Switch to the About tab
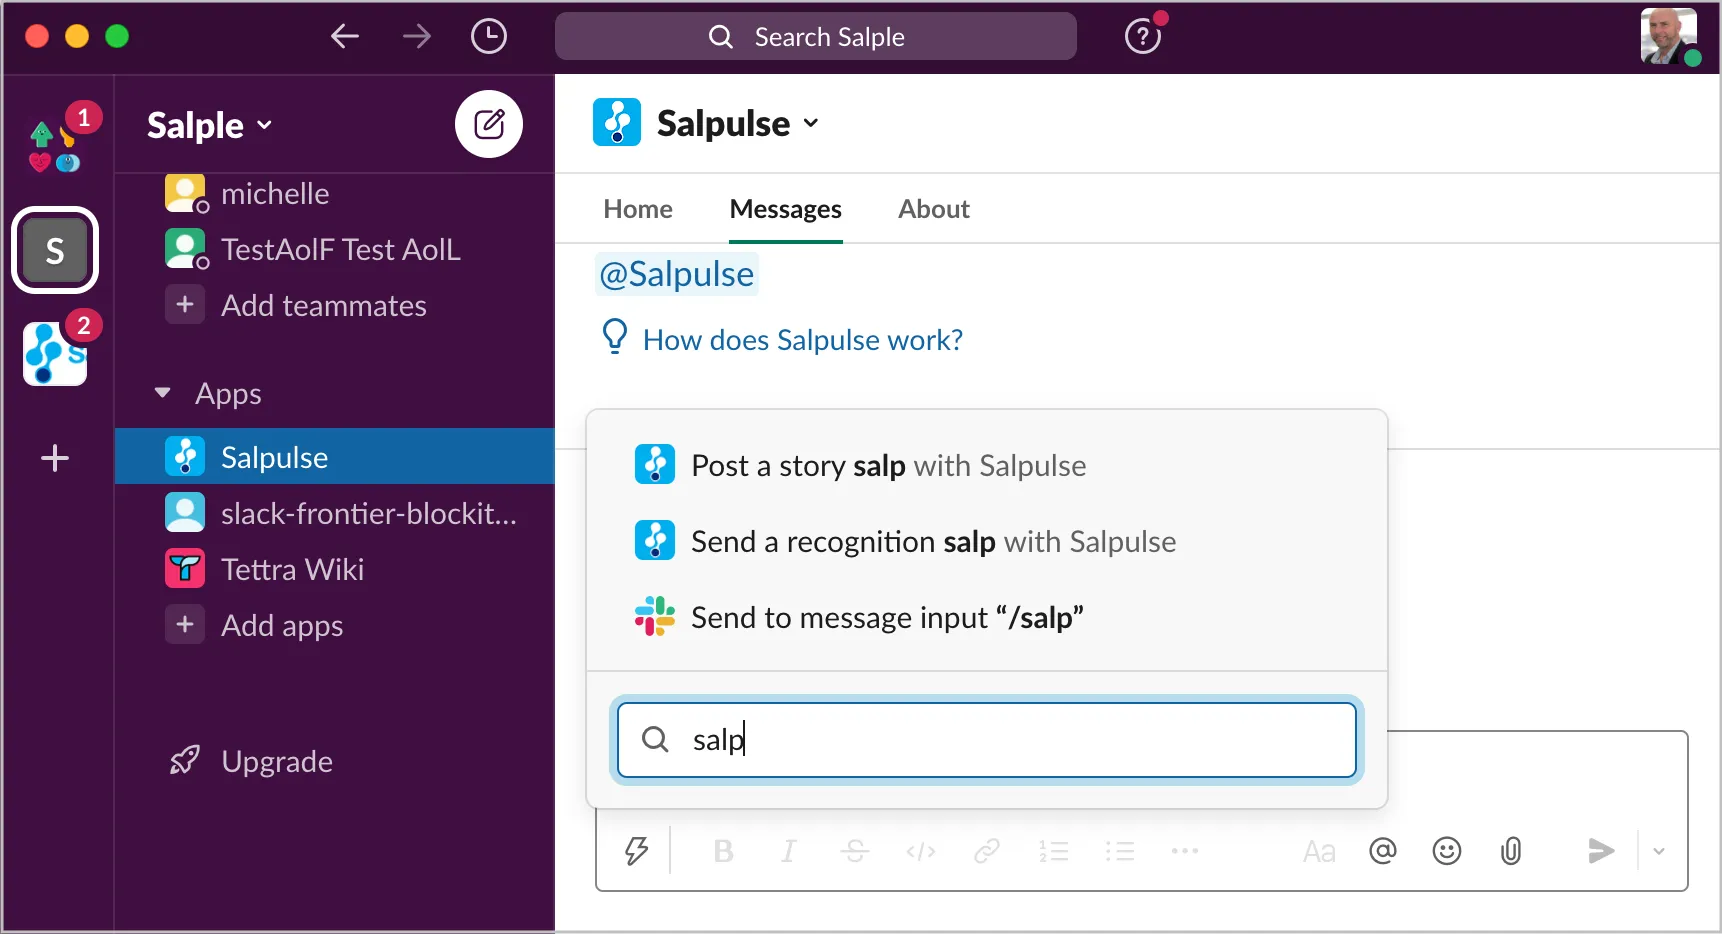1722x934 pixels. click(934, 209)
